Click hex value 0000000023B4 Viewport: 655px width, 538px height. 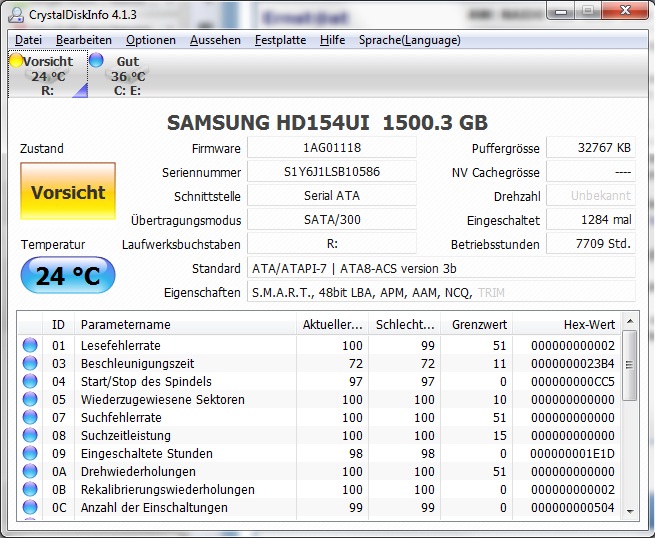point(573,363)
